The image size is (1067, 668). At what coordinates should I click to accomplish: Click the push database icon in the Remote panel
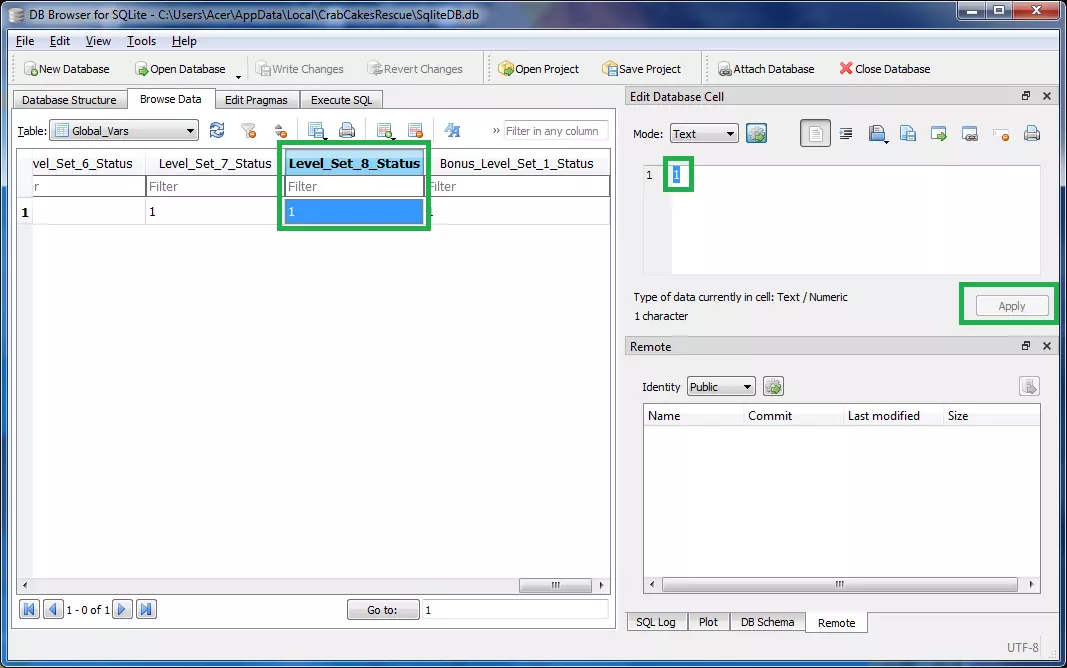pyautogui.click(x=1029, y=386)
